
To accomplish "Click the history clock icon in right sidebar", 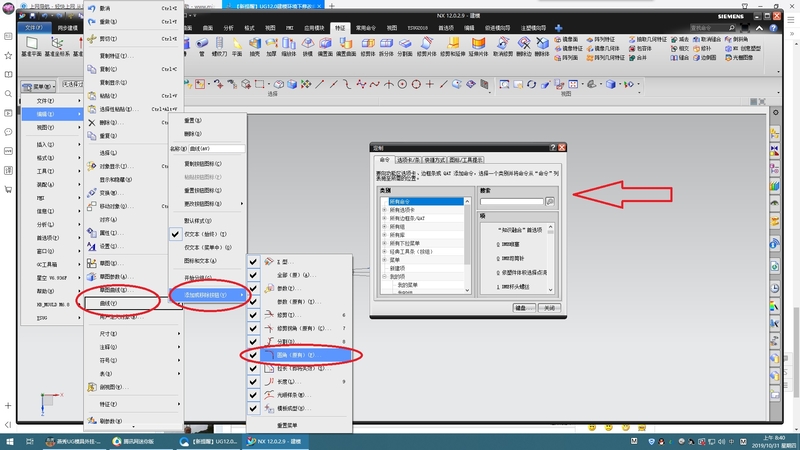I will [774, 288].
